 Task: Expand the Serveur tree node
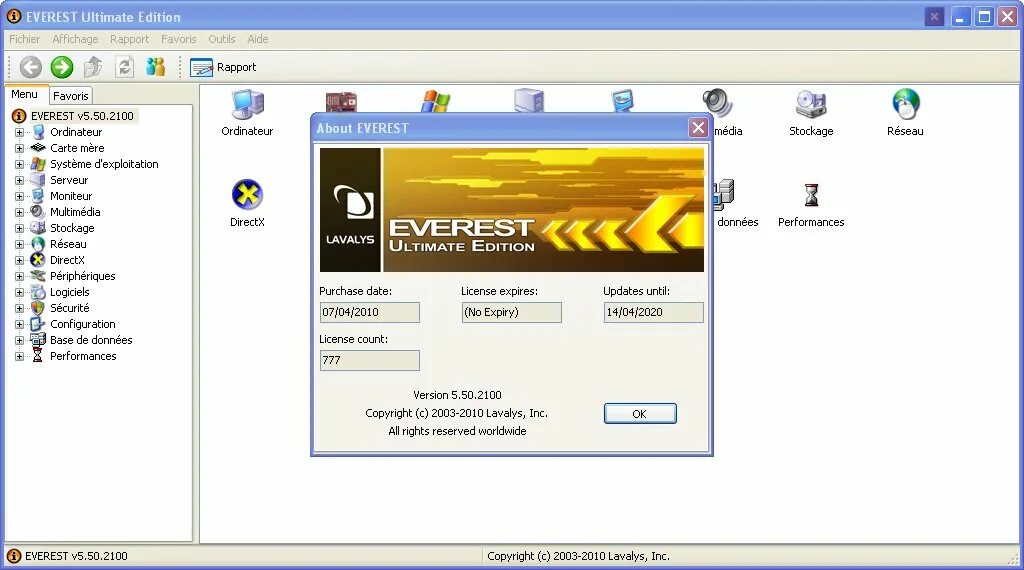[20, 180]
